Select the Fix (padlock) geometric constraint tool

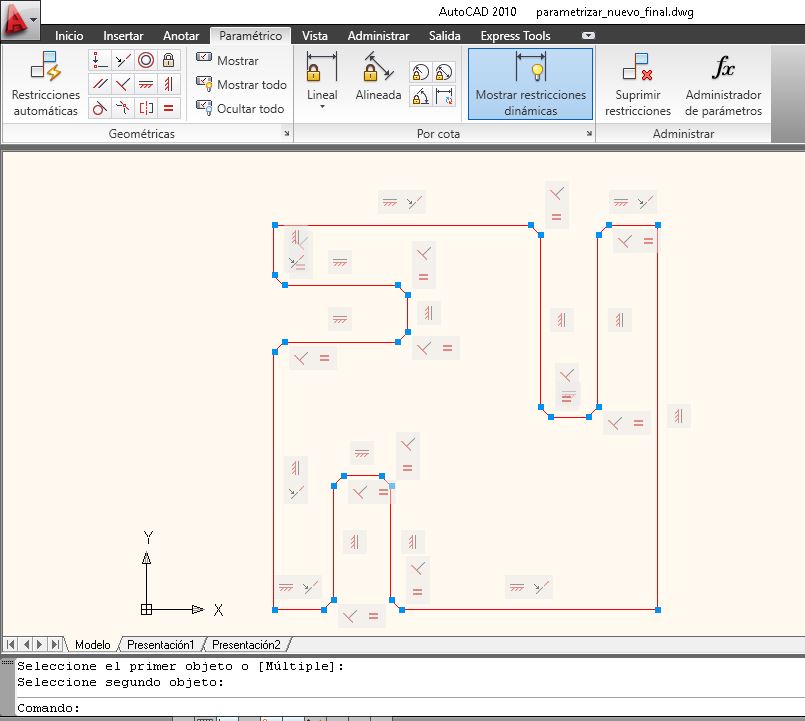pos(168,61)
